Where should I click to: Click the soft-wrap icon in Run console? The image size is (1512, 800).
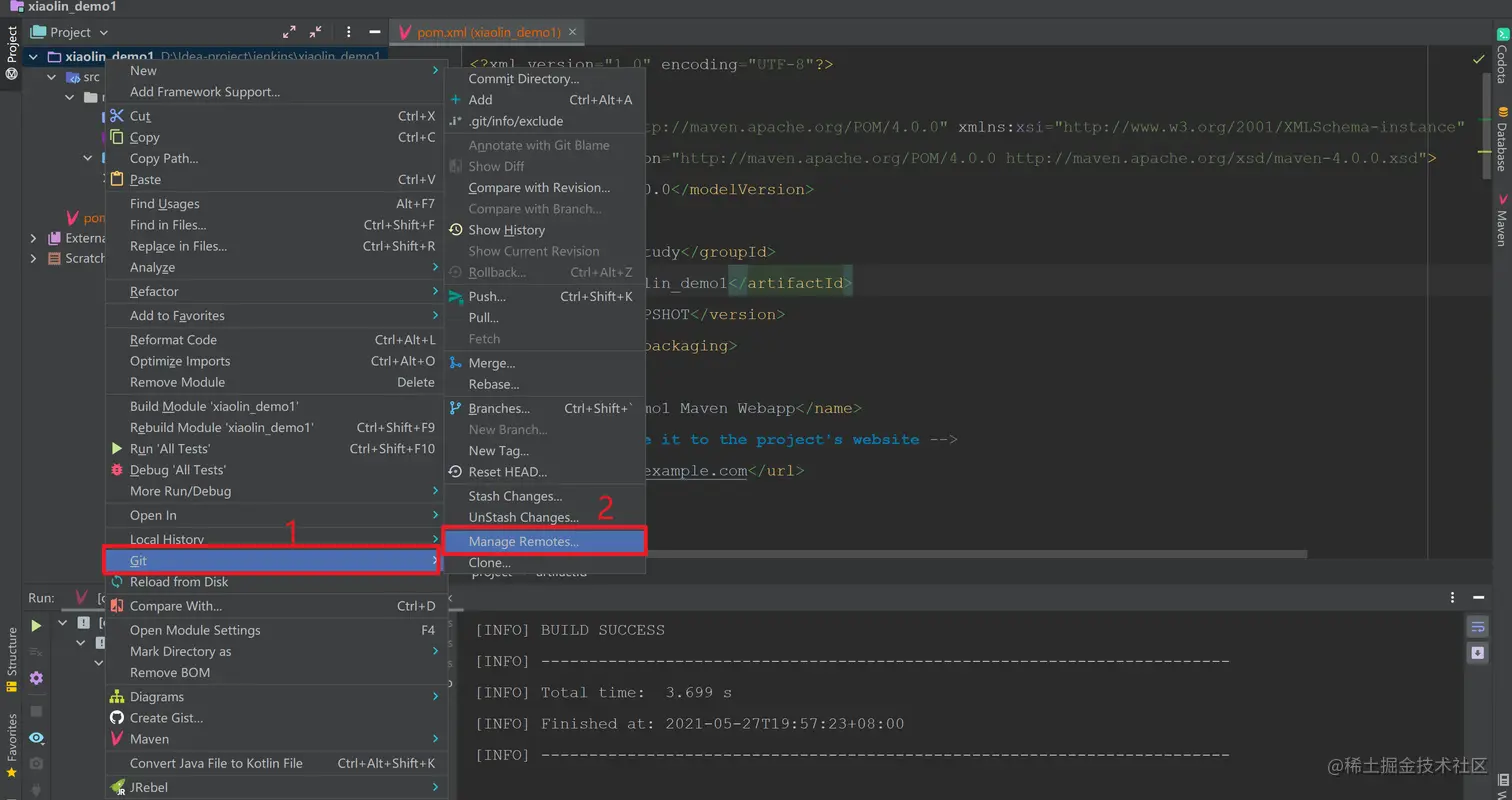(1478, 627)
